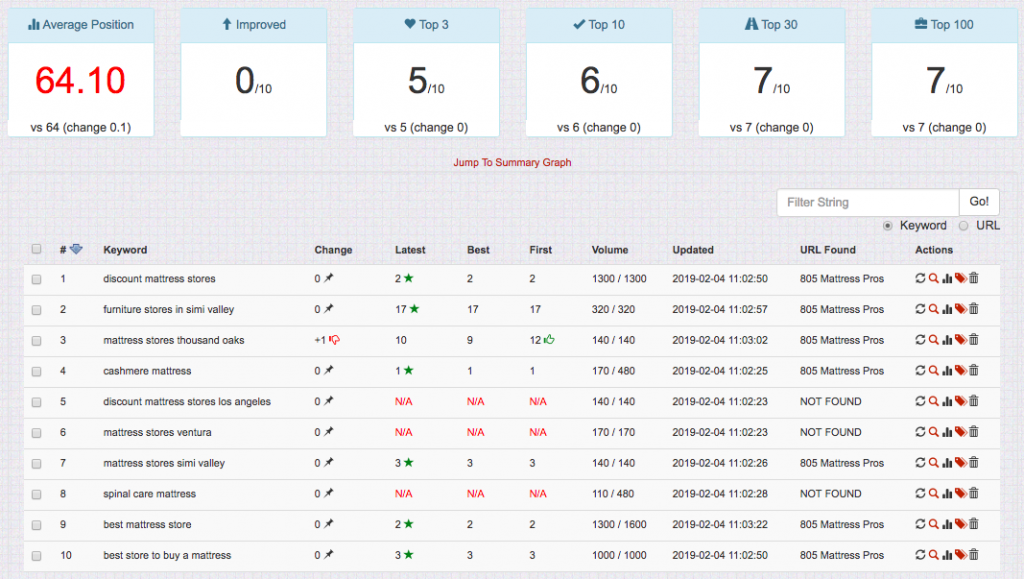Trash the furniture stores in simi valley keyword

974,309
